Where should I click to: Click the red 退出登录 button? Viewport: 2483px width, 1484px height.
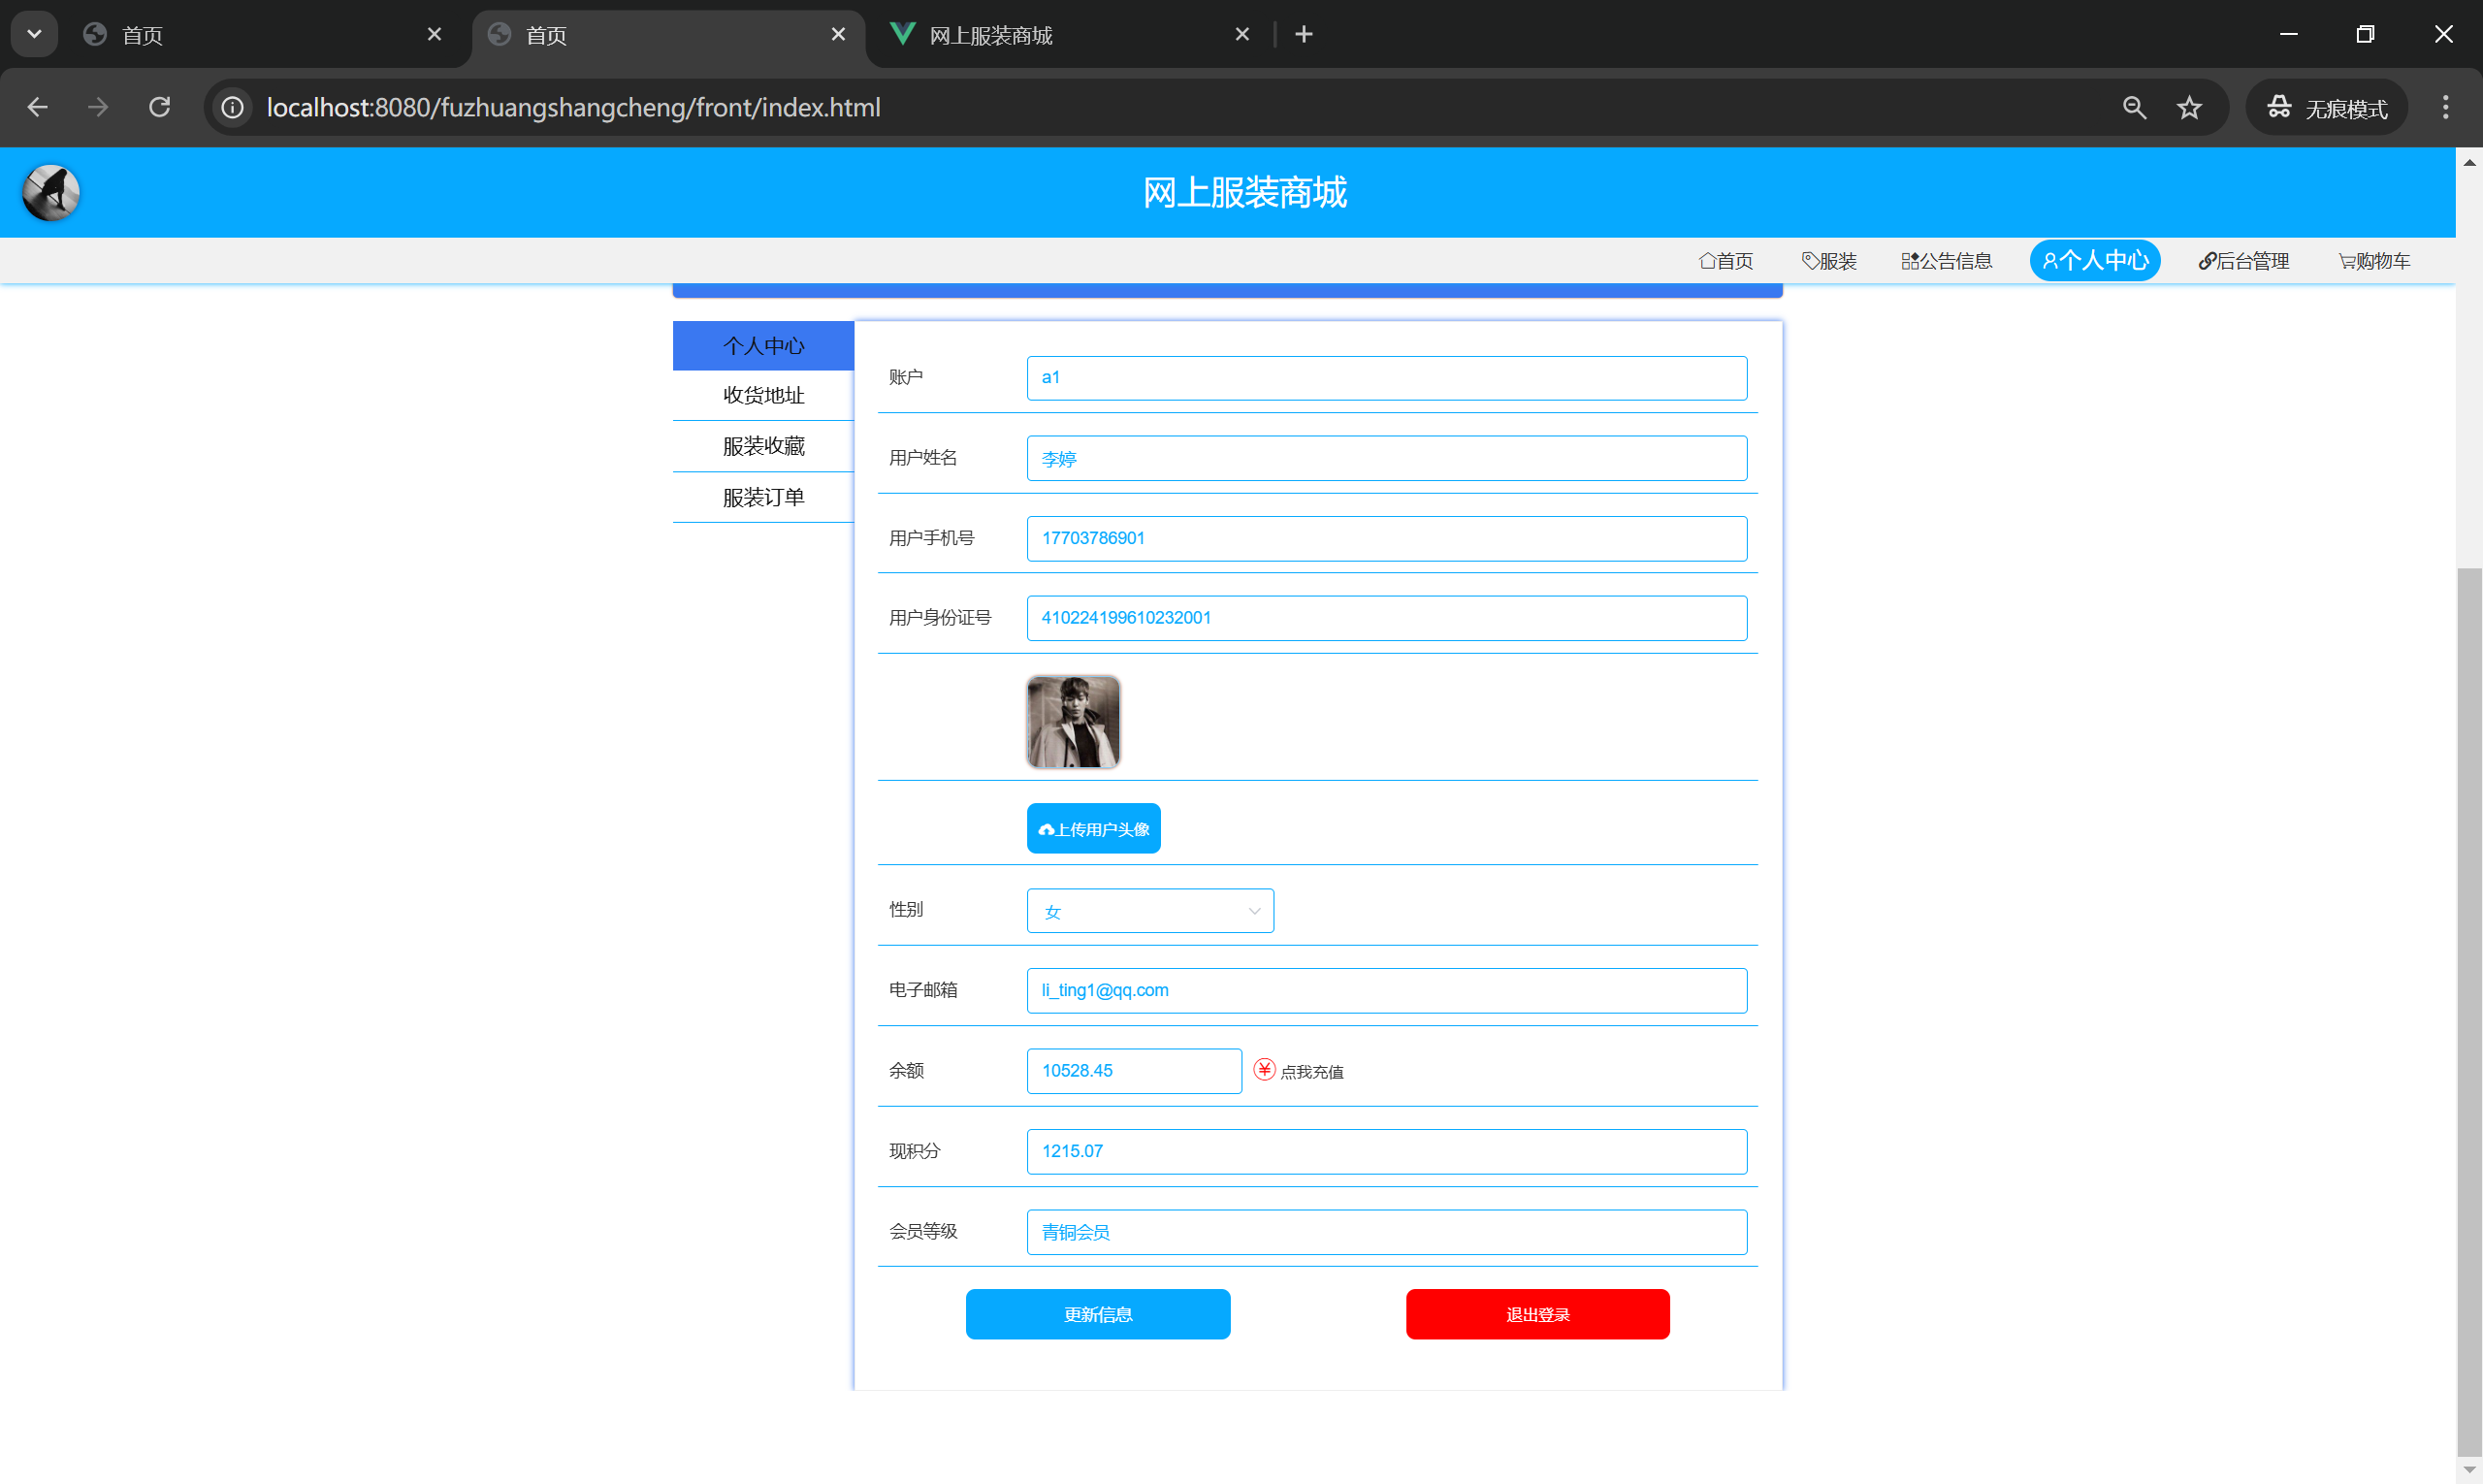[1538, 1314]
